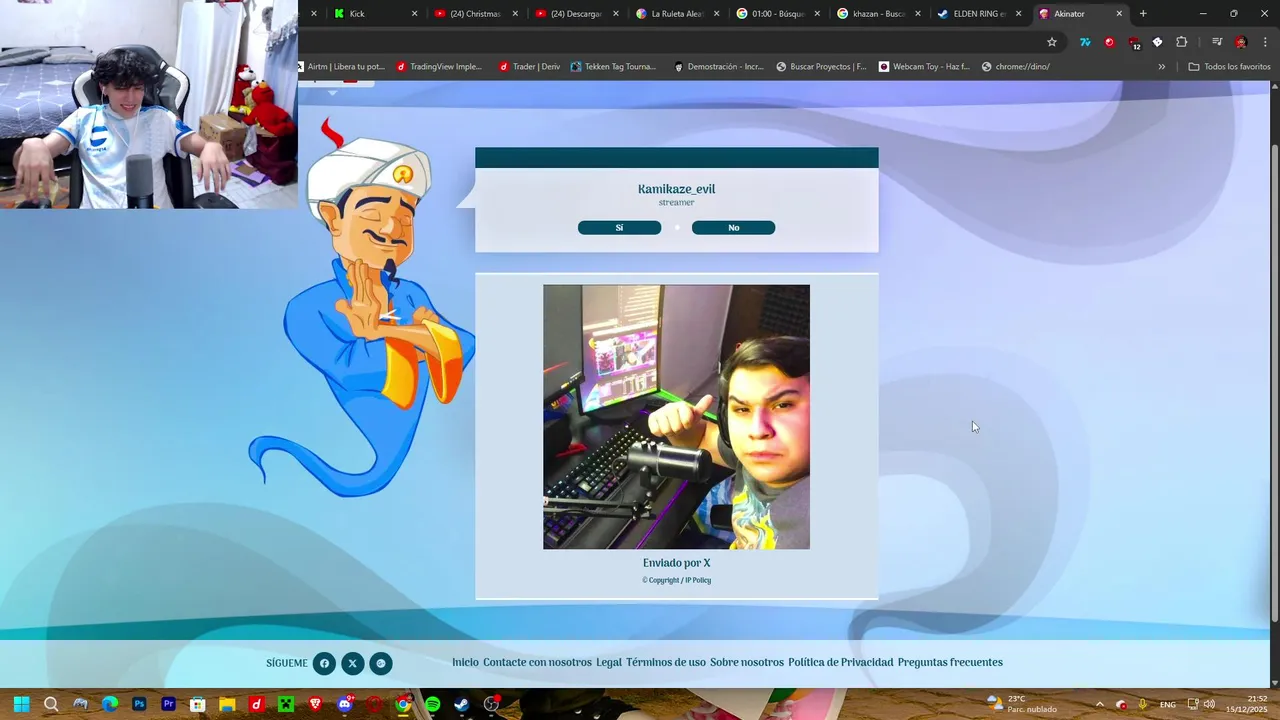Launch Brave browser from taskbar
Screen dimensions: 1280x720
(x=315, y=704)
